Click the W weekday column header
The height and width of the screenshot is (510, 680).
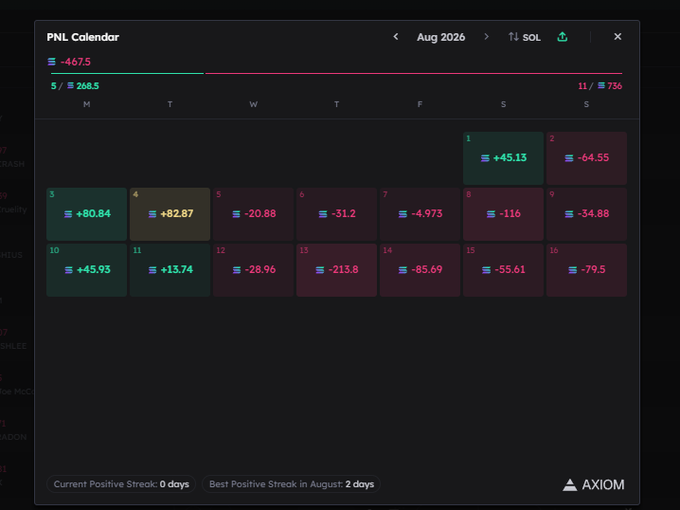(253, 104)
